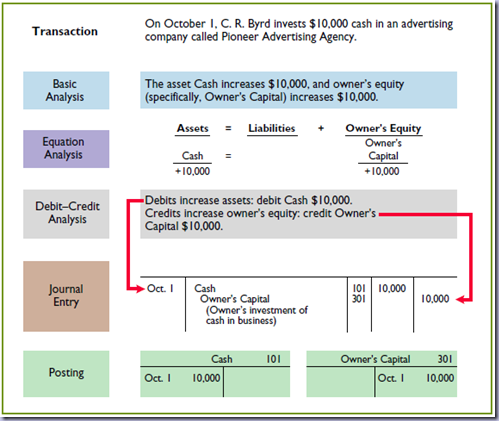Viewport: 499px width, 421px height.
Task: Click the 101 number in Cash T-account header
Action: pos(273,359)
